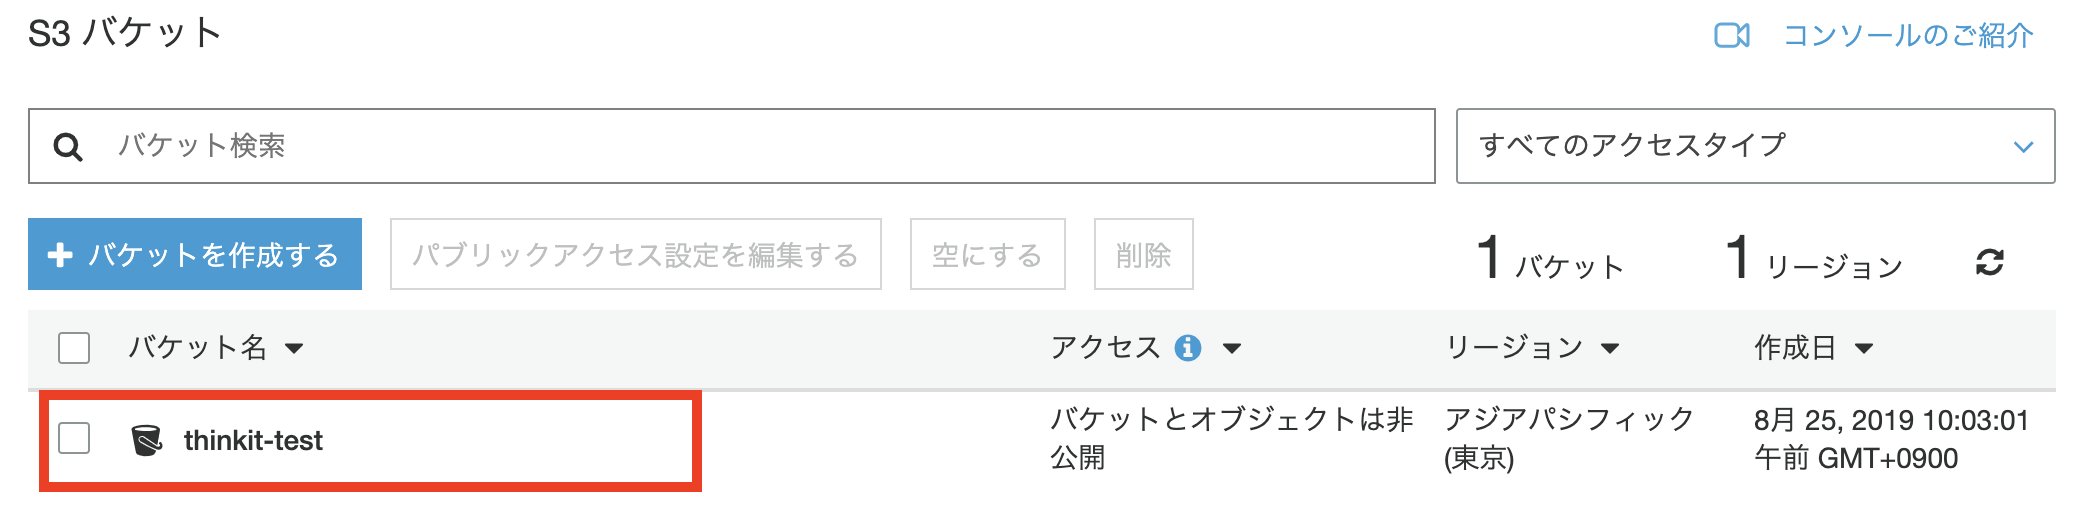
Task: Check the thinkit-test bucket checkbox
Action: point(74,438)
